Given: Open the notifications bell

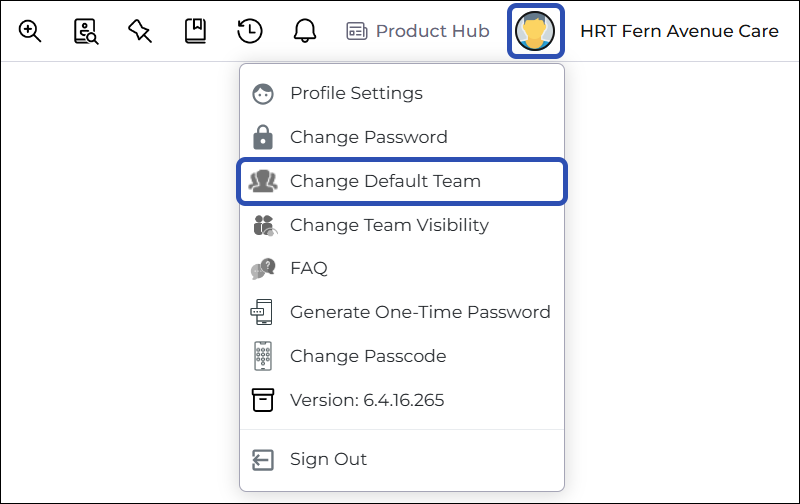Looking at the screenshot, I should pyautogui.click(x=305, y=31).
